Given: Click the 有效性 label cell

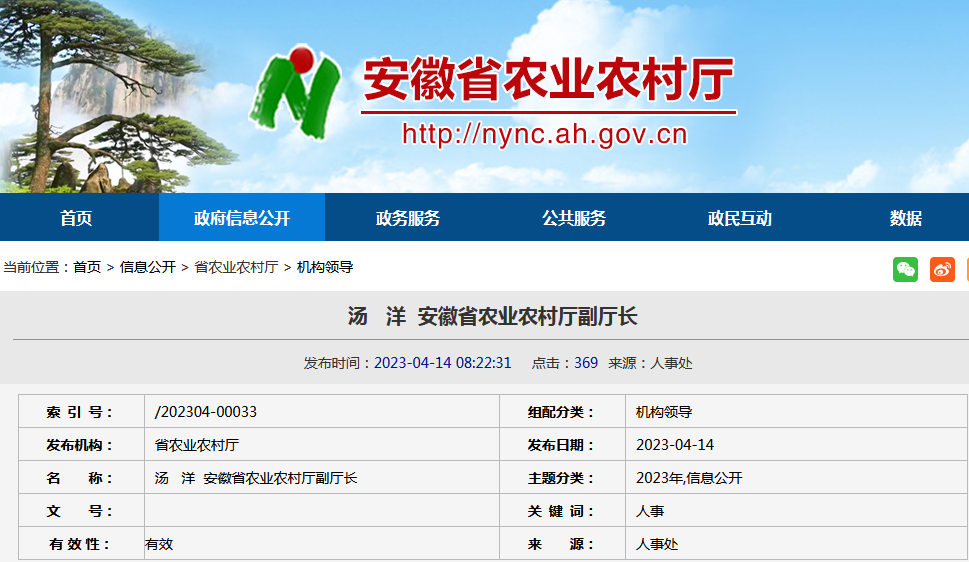Looking at the screenshot, I should 82,544.
